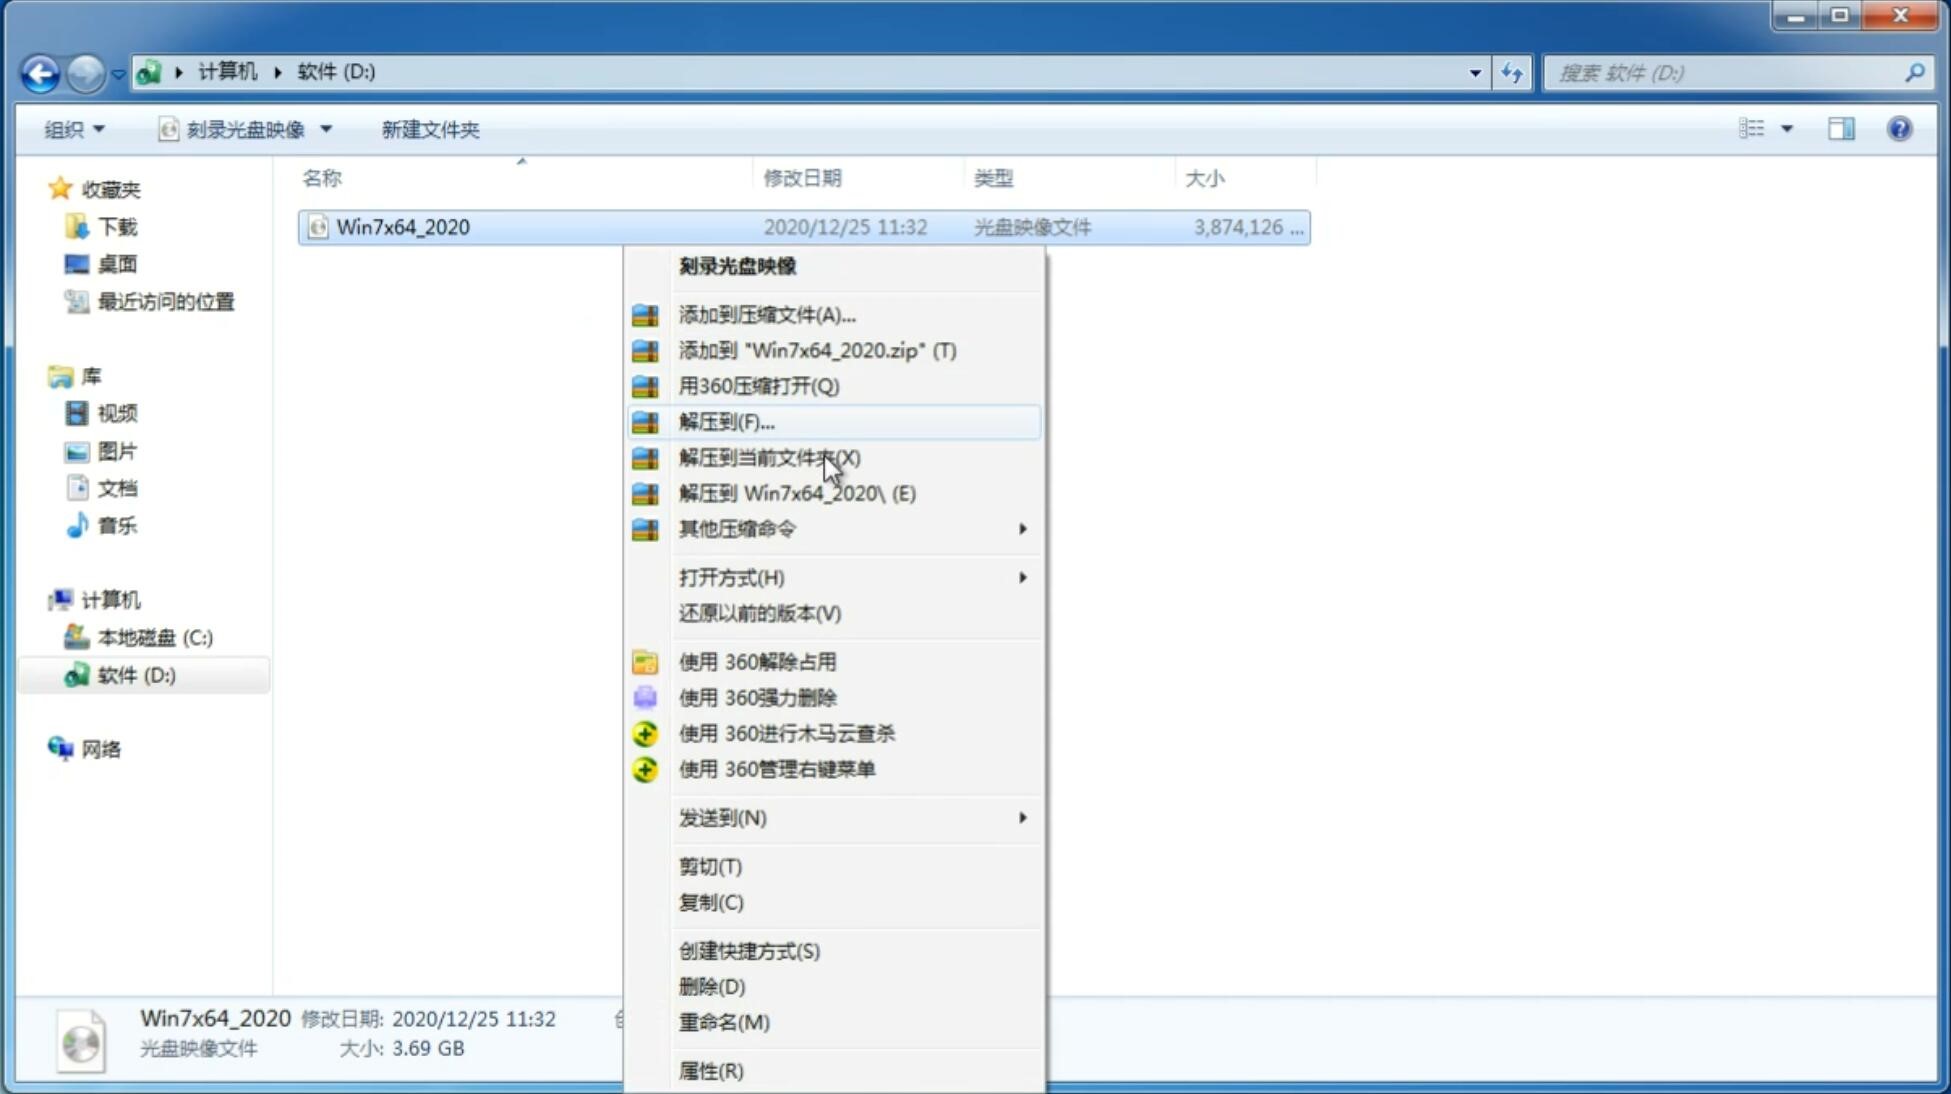Select 添加到压缩文件 archive option
The height and width of the screenshot is (1094, 1951).
(766, 314)
